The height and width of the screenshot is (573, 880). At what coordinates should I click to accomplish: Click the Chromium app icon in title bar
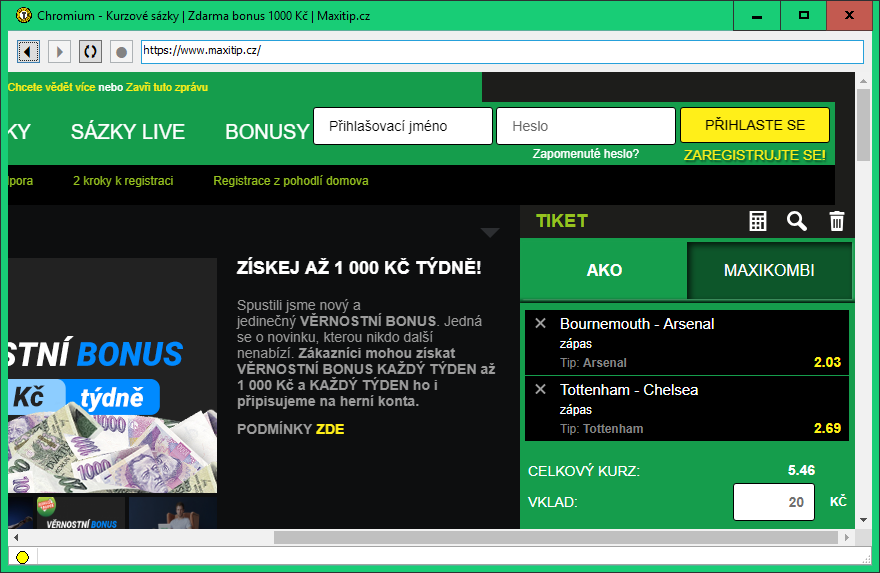[24, 15]
